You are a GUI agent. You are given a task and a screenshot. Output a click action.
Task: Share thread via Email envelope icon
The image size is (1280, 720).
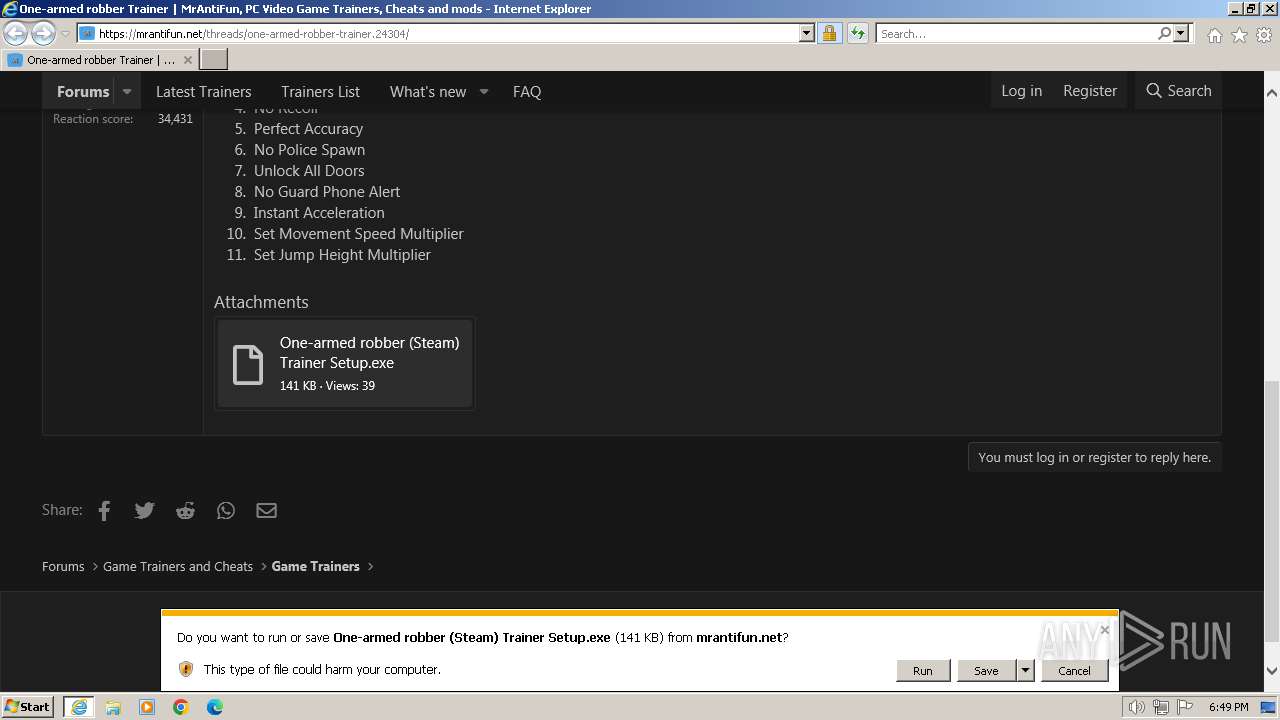[x=266, y=510]
